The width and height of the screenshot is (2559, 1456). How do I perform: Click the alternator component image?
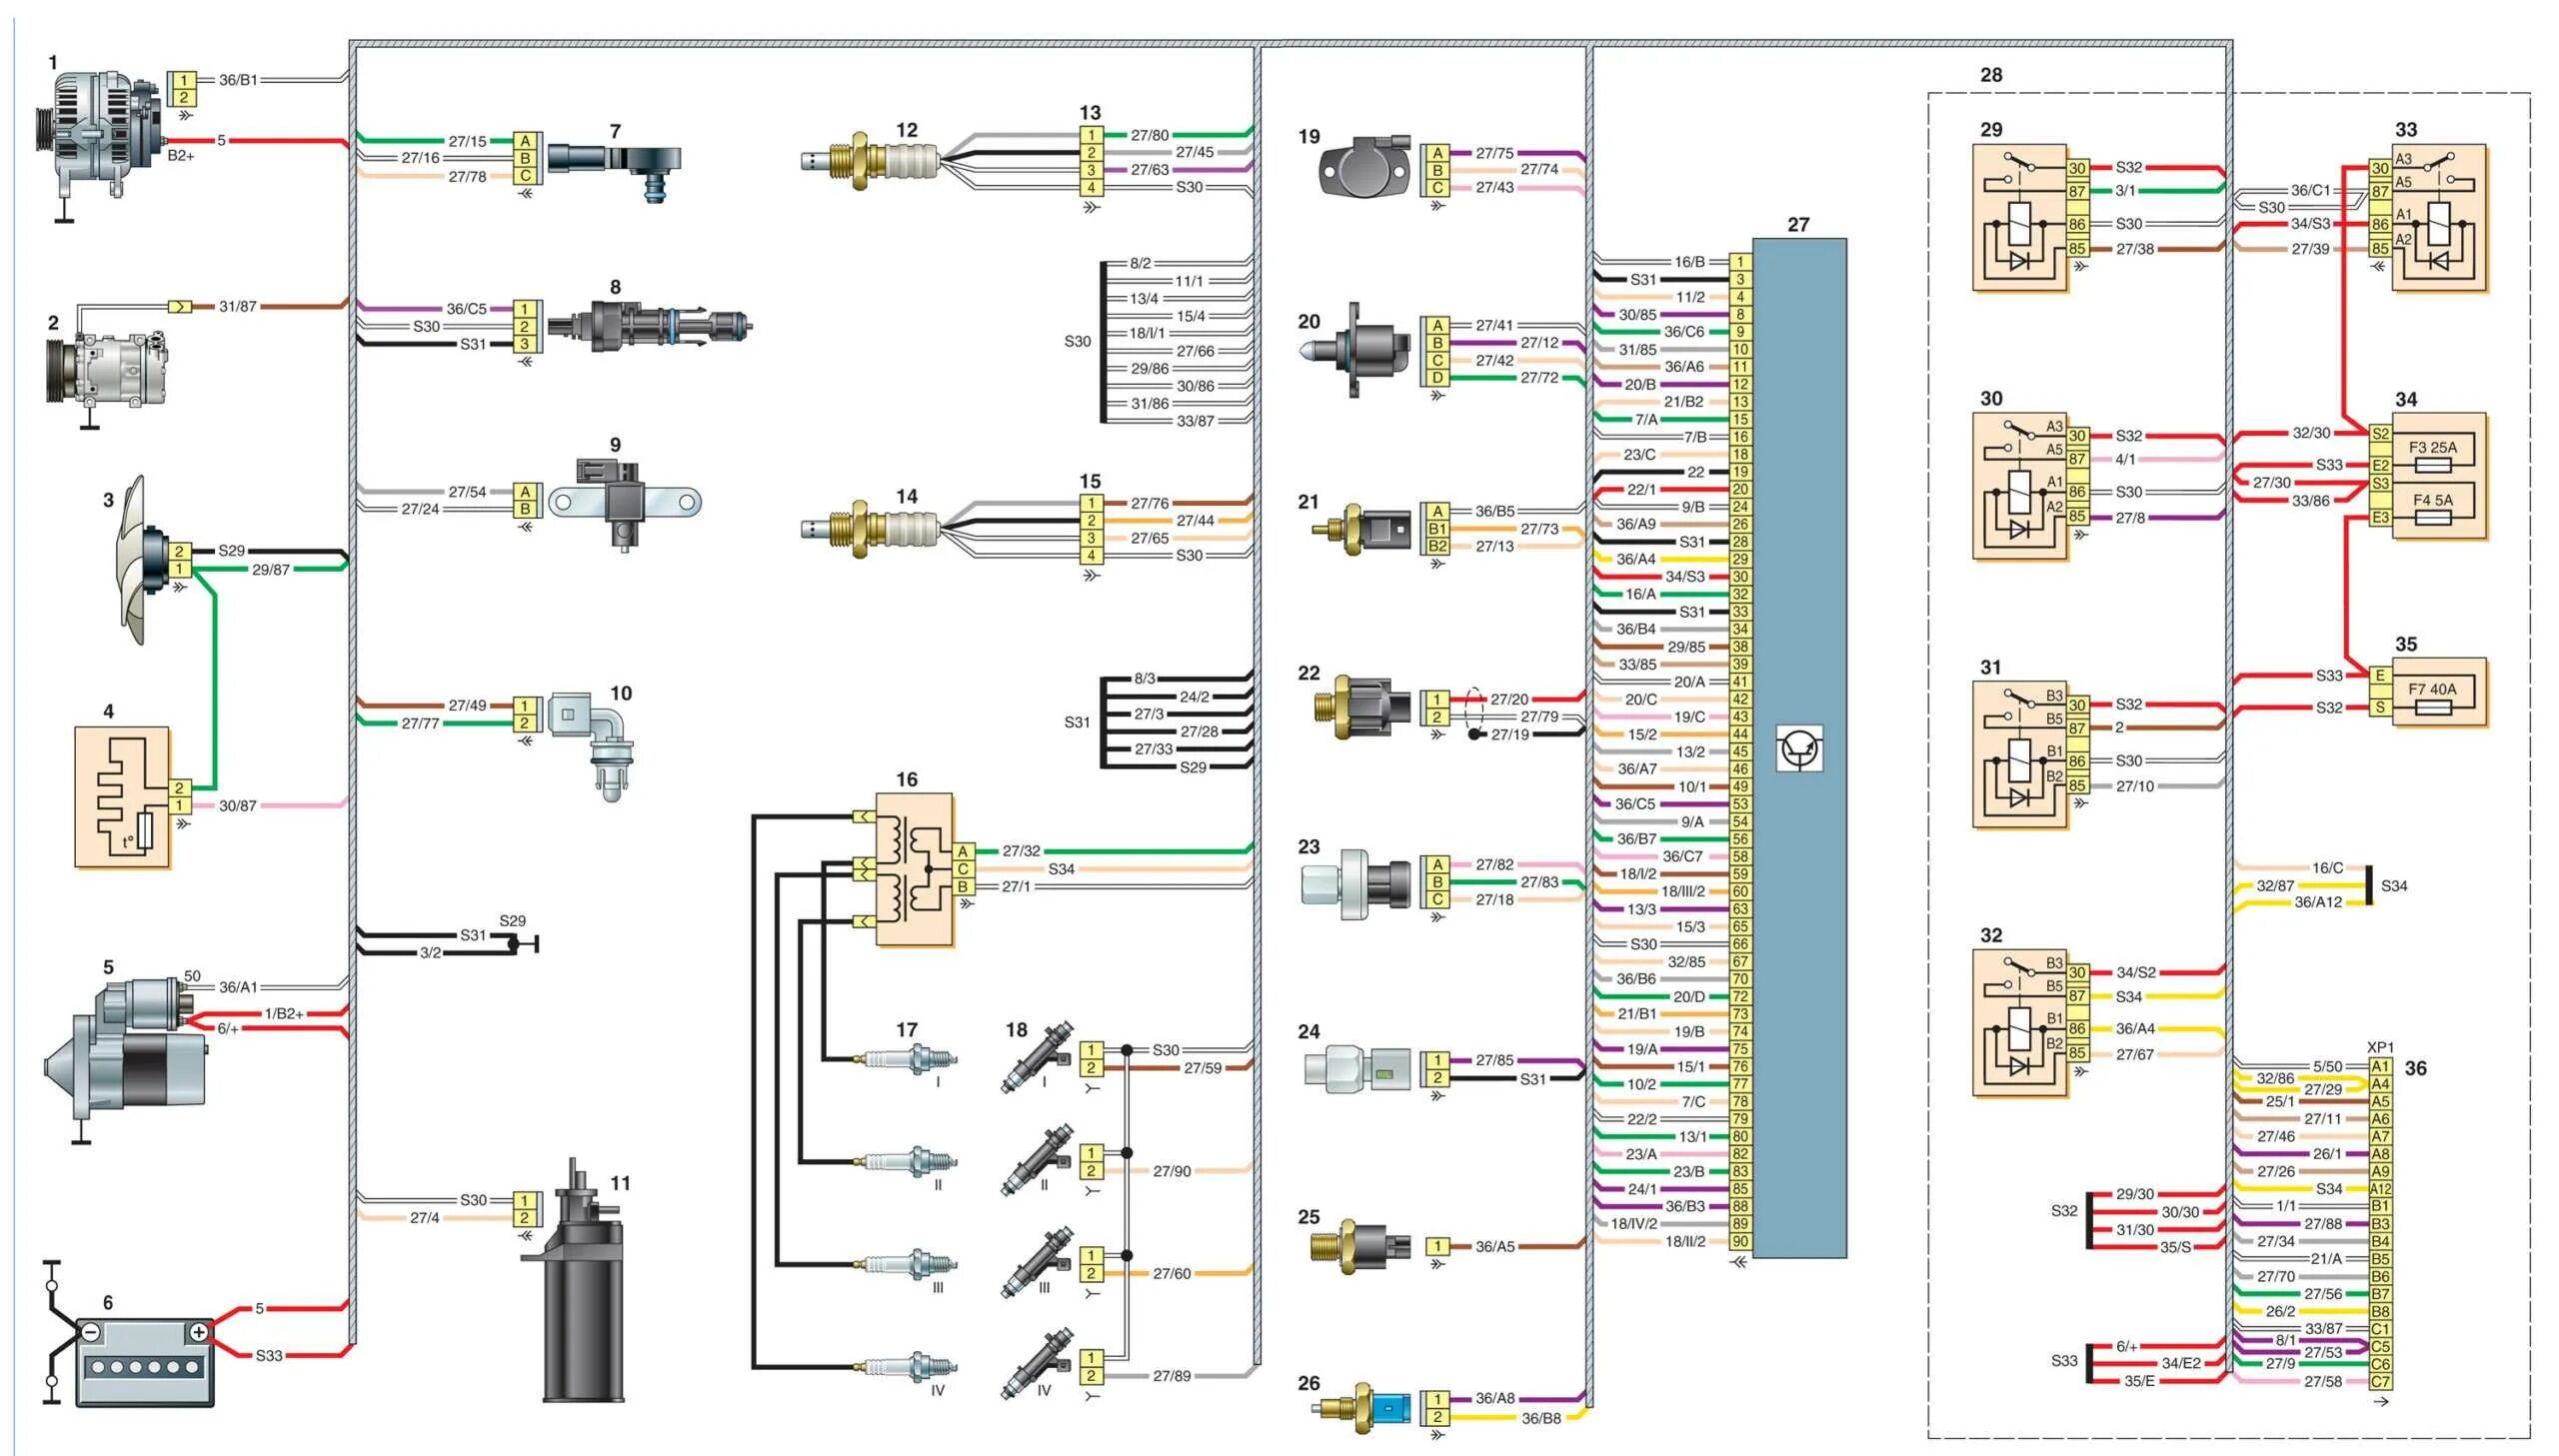[100, 135]
